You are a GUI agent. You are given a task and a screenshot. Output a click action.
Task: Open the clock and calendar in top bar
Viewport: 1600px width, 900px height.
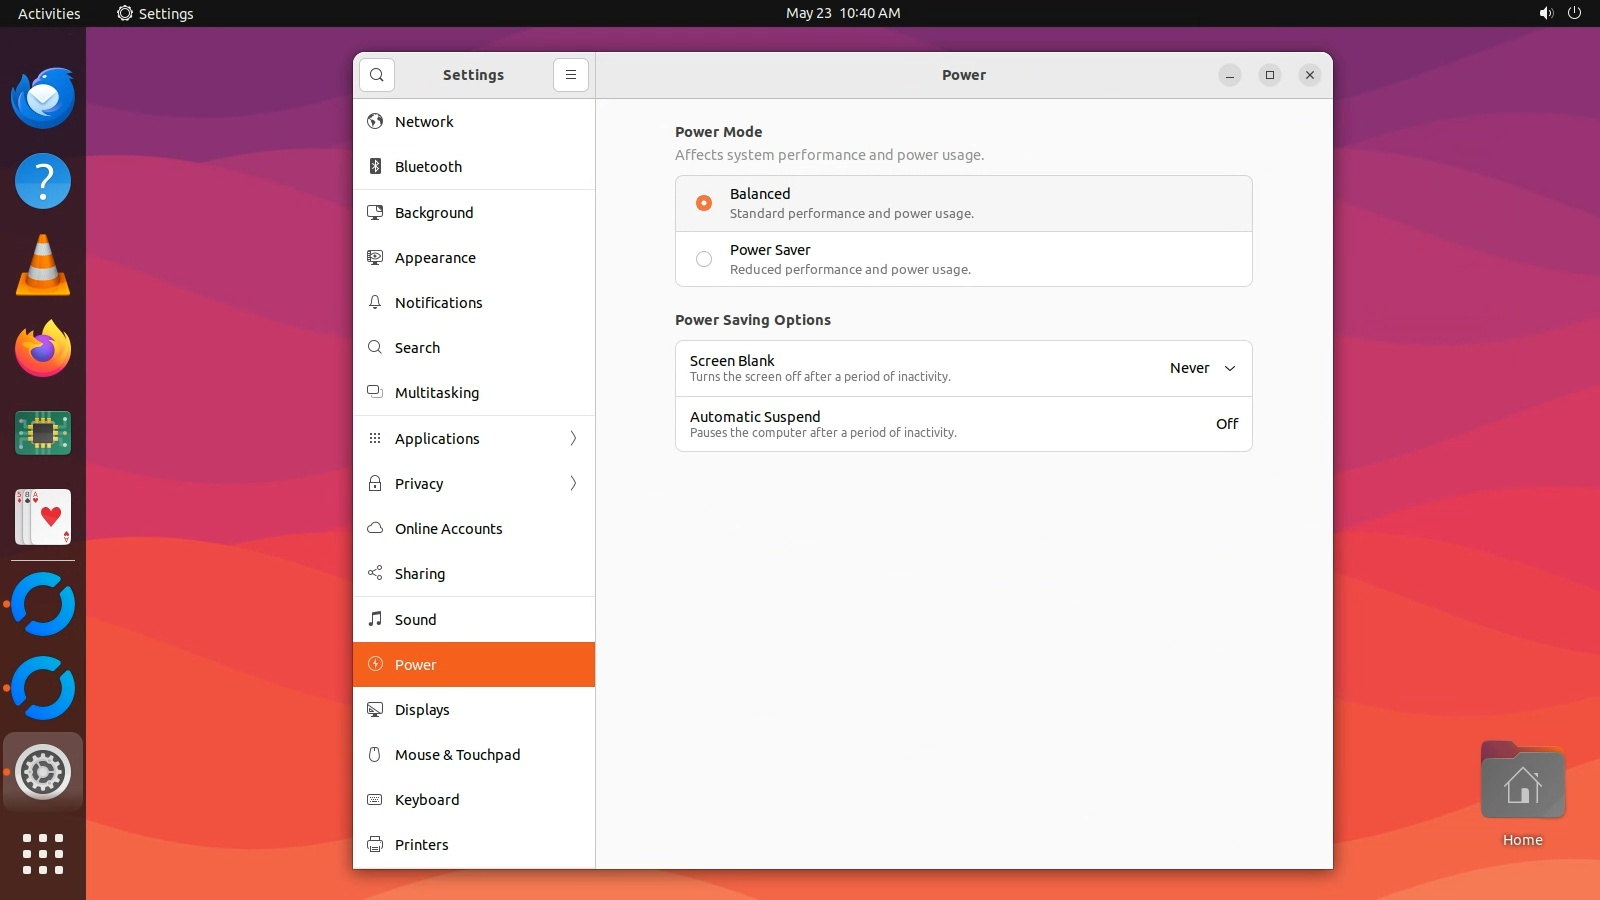tap(842, 13)
